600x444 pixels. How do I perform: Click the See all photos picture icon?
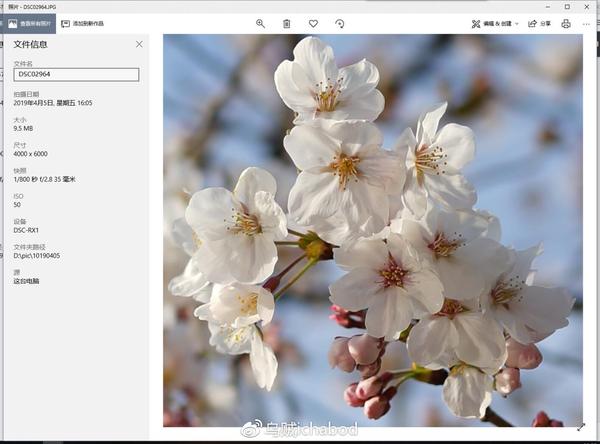pyautogui.click(x=13, y=24)
